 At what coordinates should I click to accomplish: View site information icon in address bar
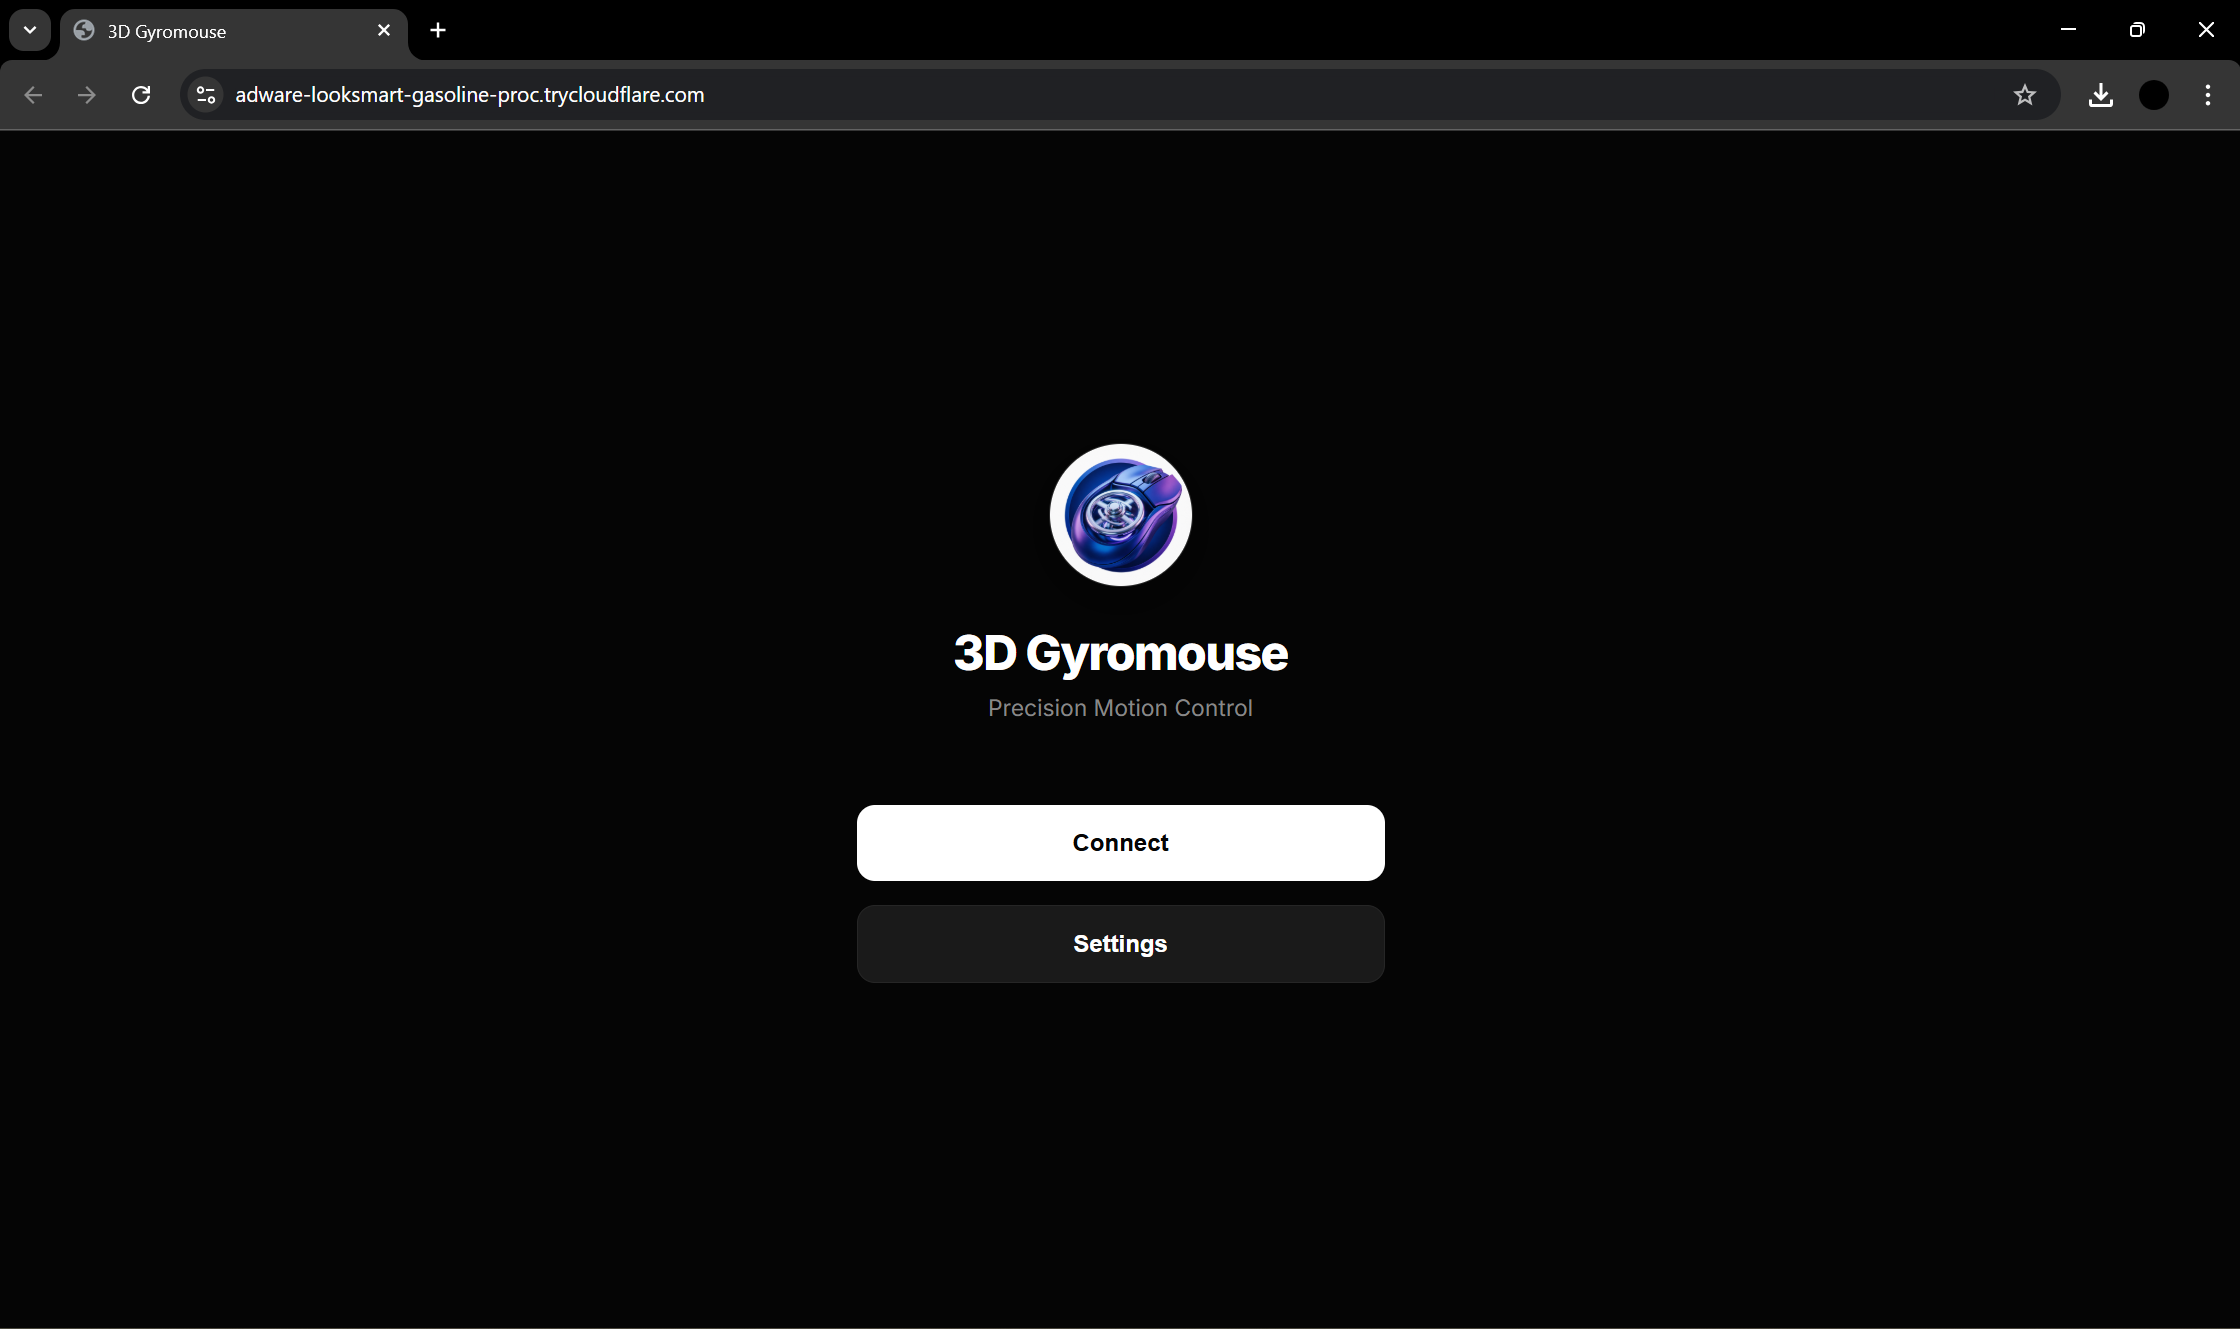[206, 95]
